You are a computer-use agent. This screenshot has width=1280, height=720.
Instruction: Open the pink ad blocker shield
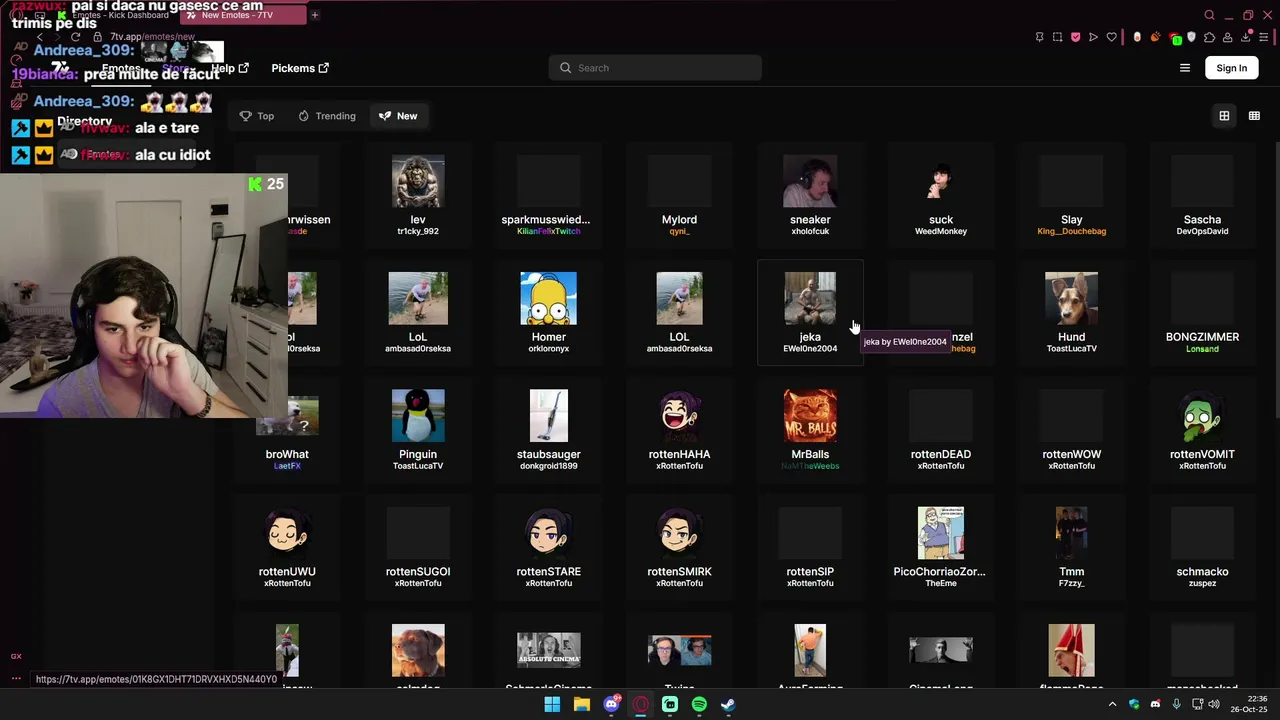[x=1075, y=37]
